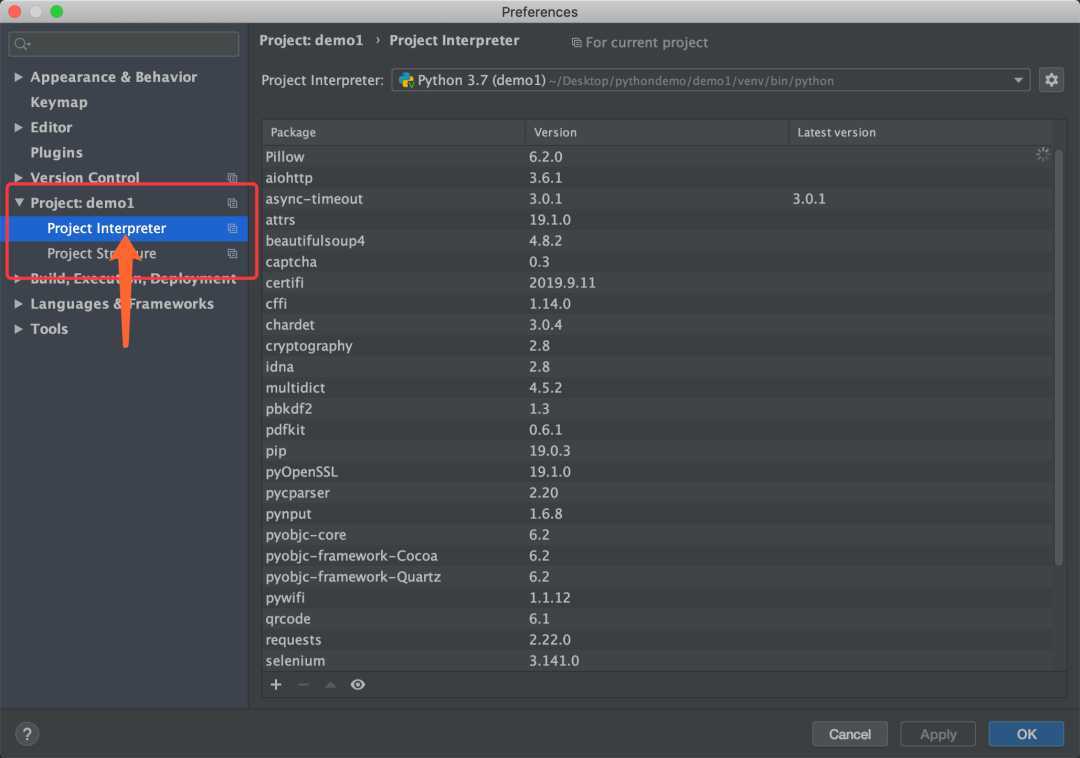Click in the settings search field

pos(124,44)
